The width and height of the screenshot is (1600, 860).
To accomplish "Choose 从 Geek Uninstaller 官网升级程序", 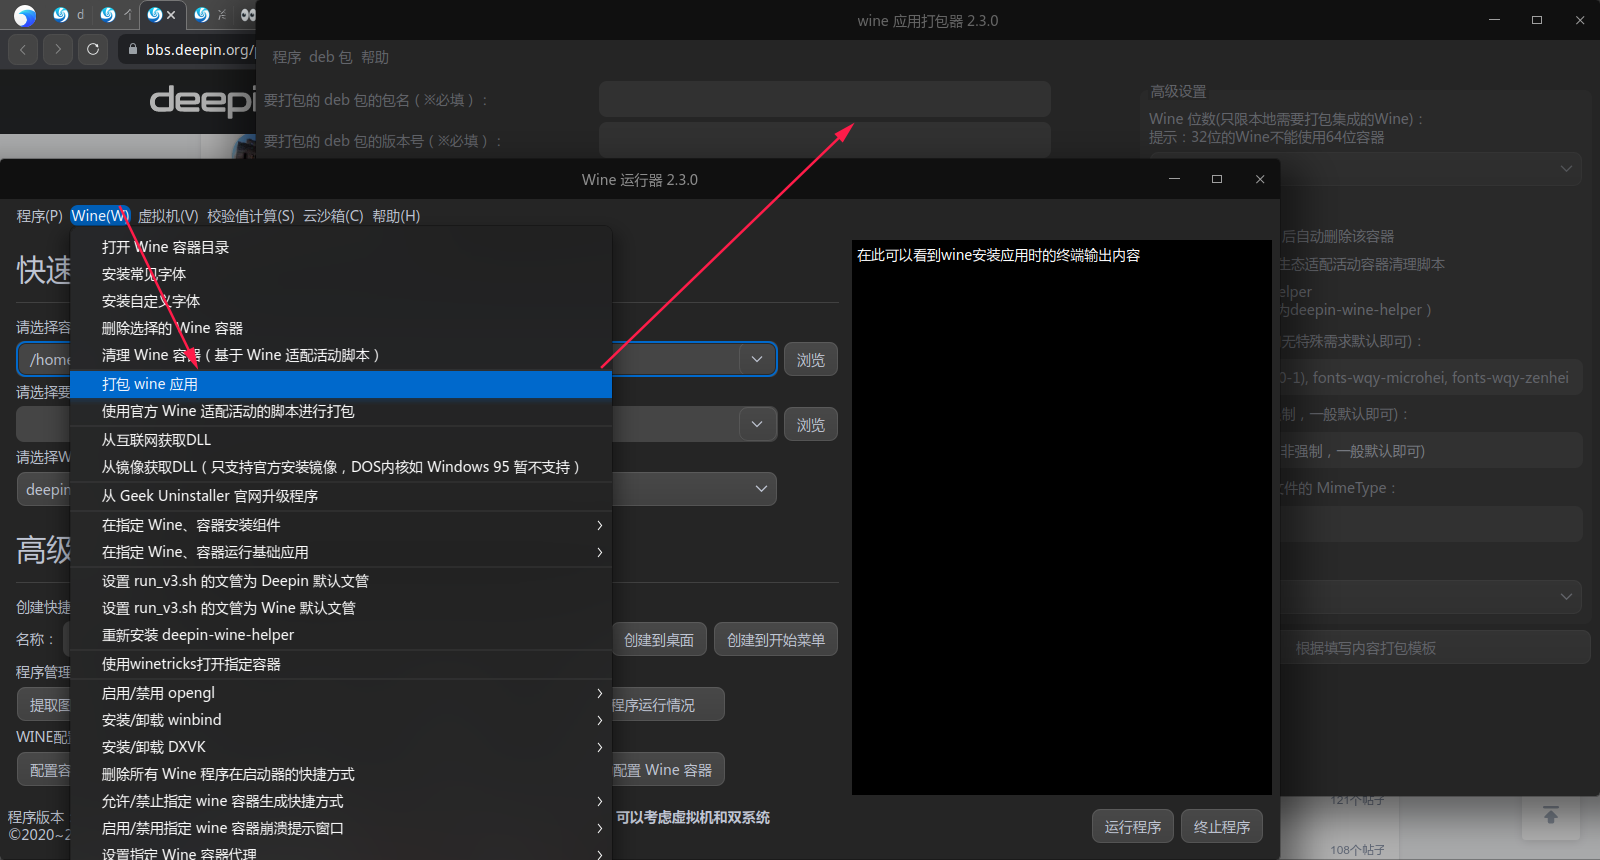I will click(x=341, y=496).
